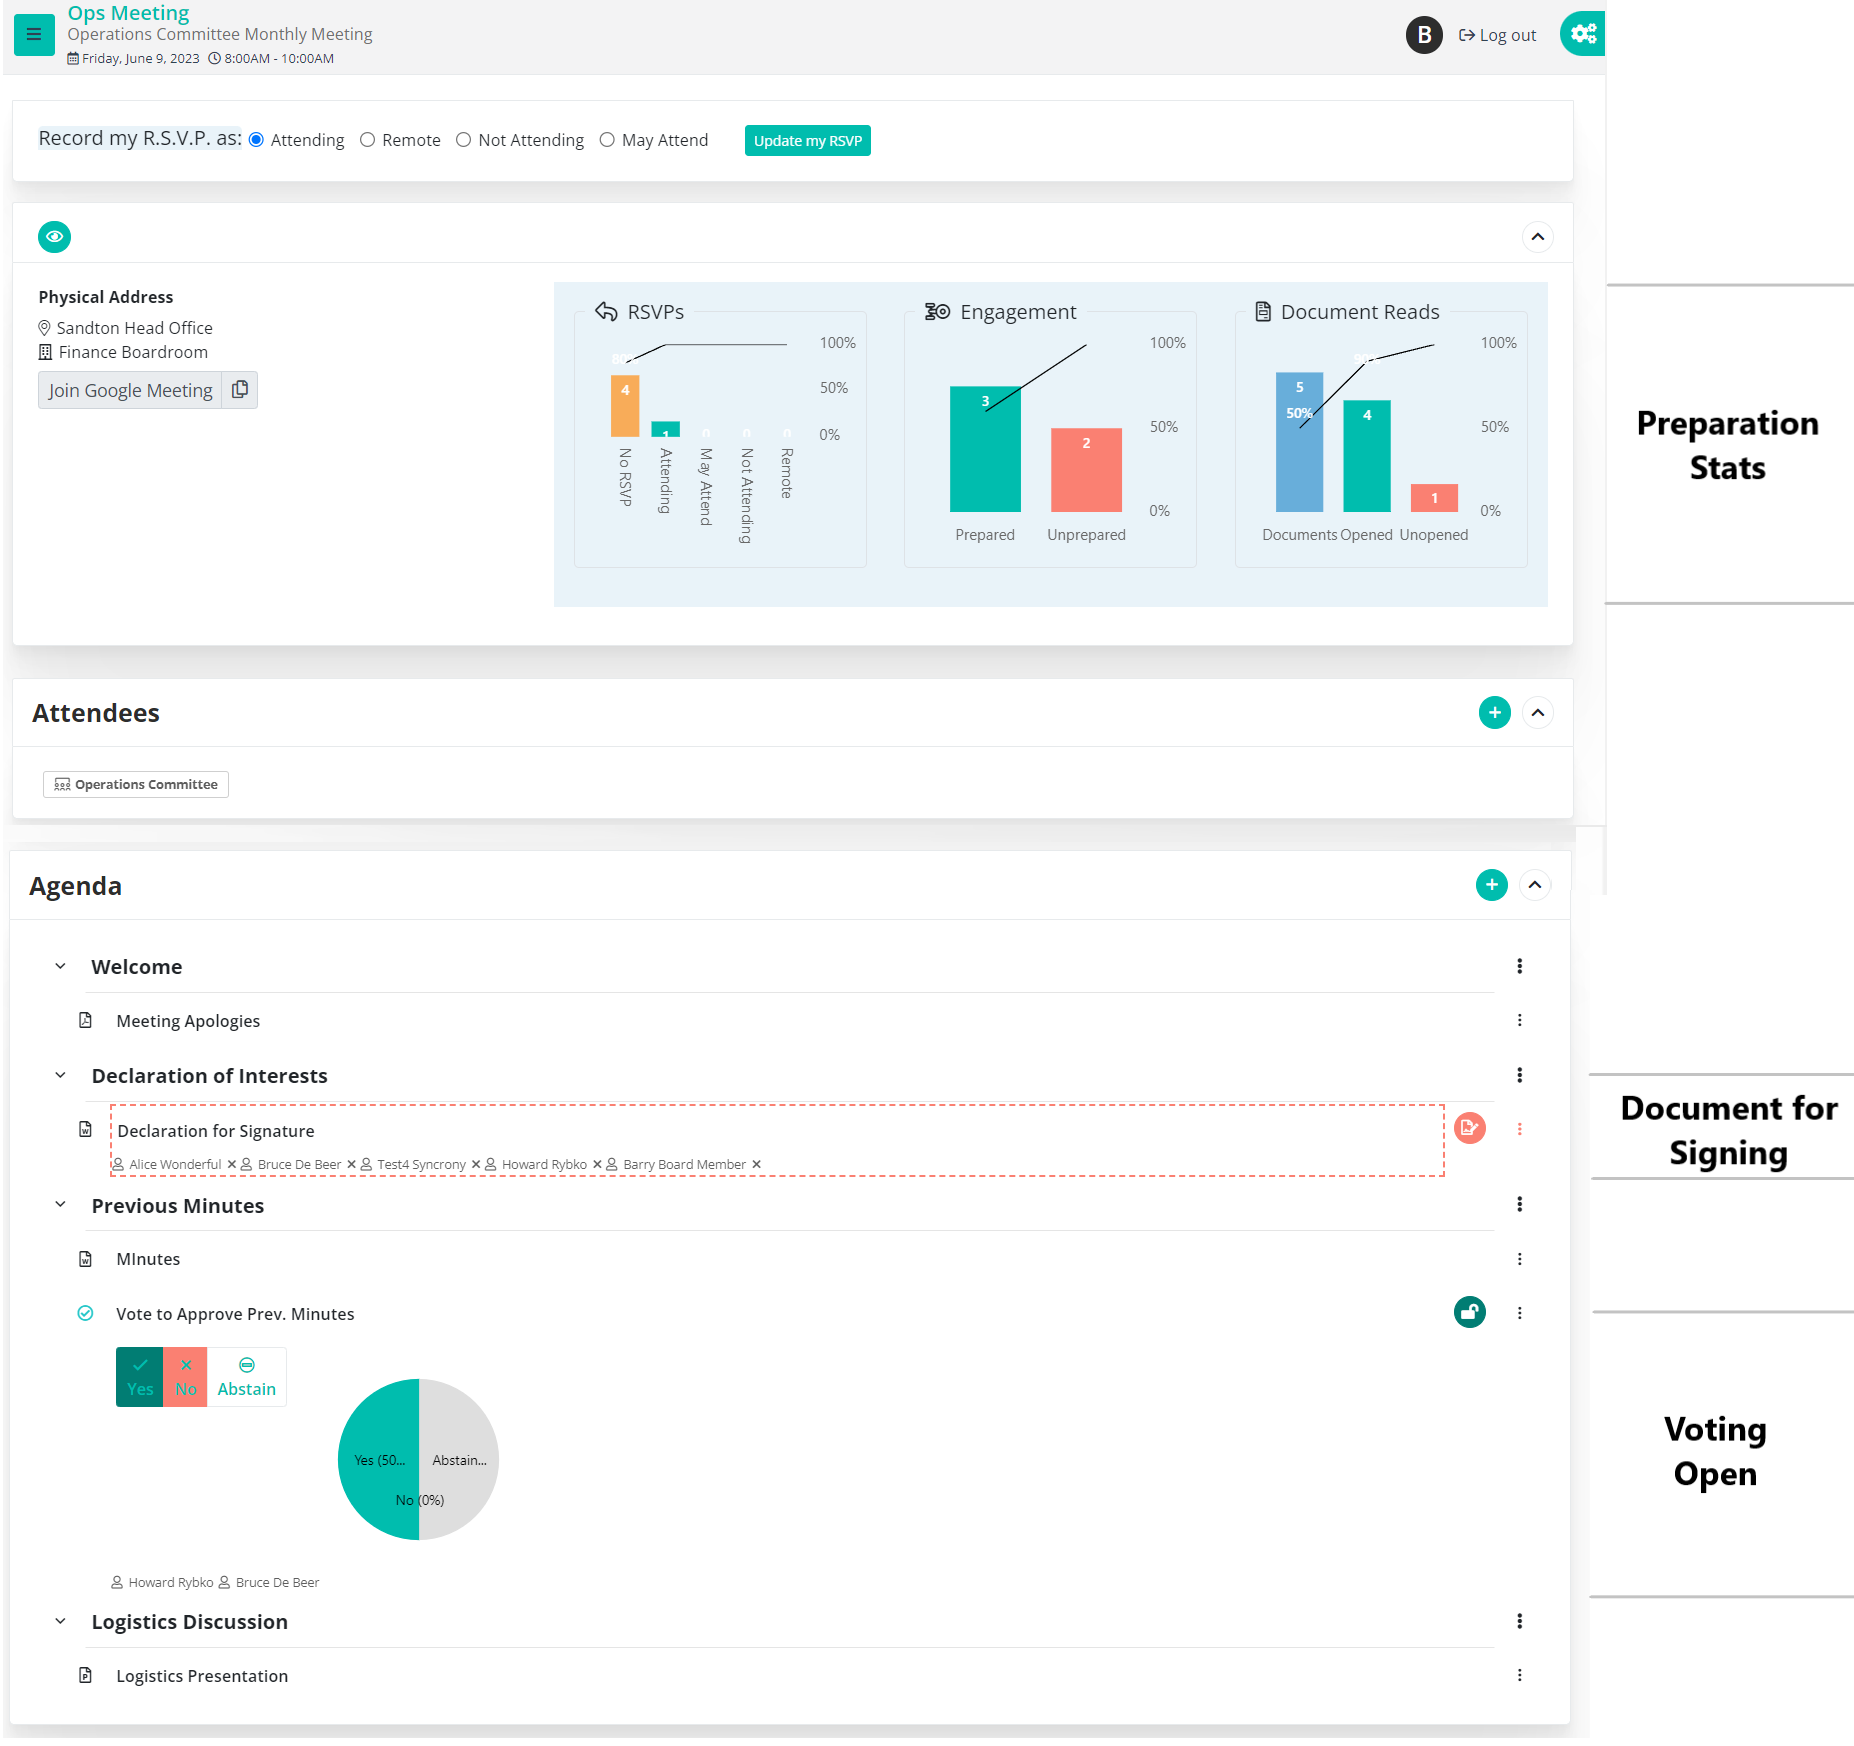The width and height of the screenshot is (1854, 1746).
Task: Click Meeting Apologies file icon
Action: [x=86, y=1020]
